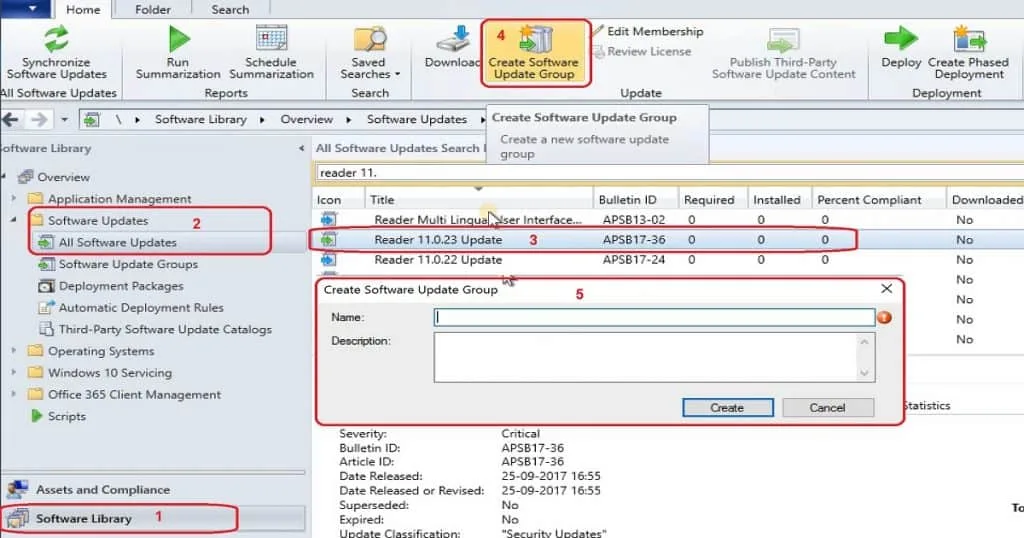Viewport: 1024px width, 538px height.
Task: Expand the Windows 10 Servicing node
Action: [x=14, y=373]
